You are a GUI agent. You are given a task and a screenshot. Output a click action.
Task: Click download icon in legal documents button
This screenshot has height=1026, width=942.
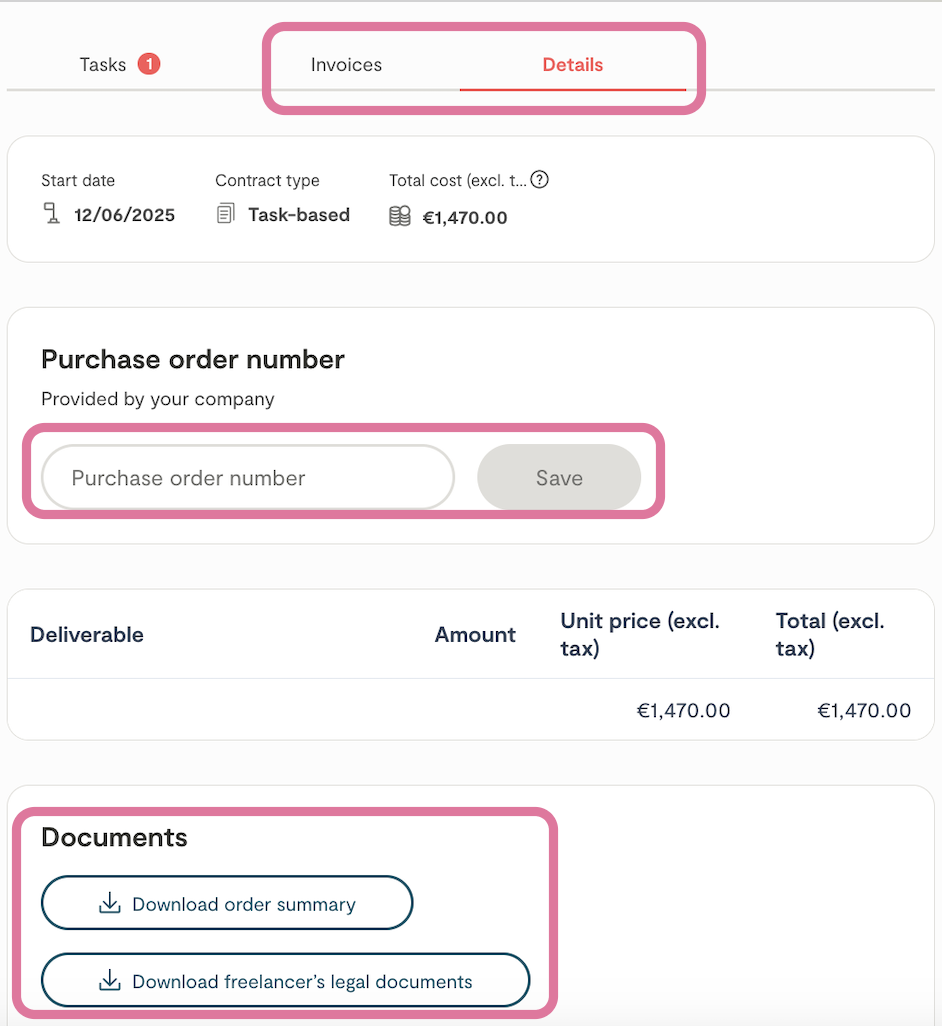(110, 981)
